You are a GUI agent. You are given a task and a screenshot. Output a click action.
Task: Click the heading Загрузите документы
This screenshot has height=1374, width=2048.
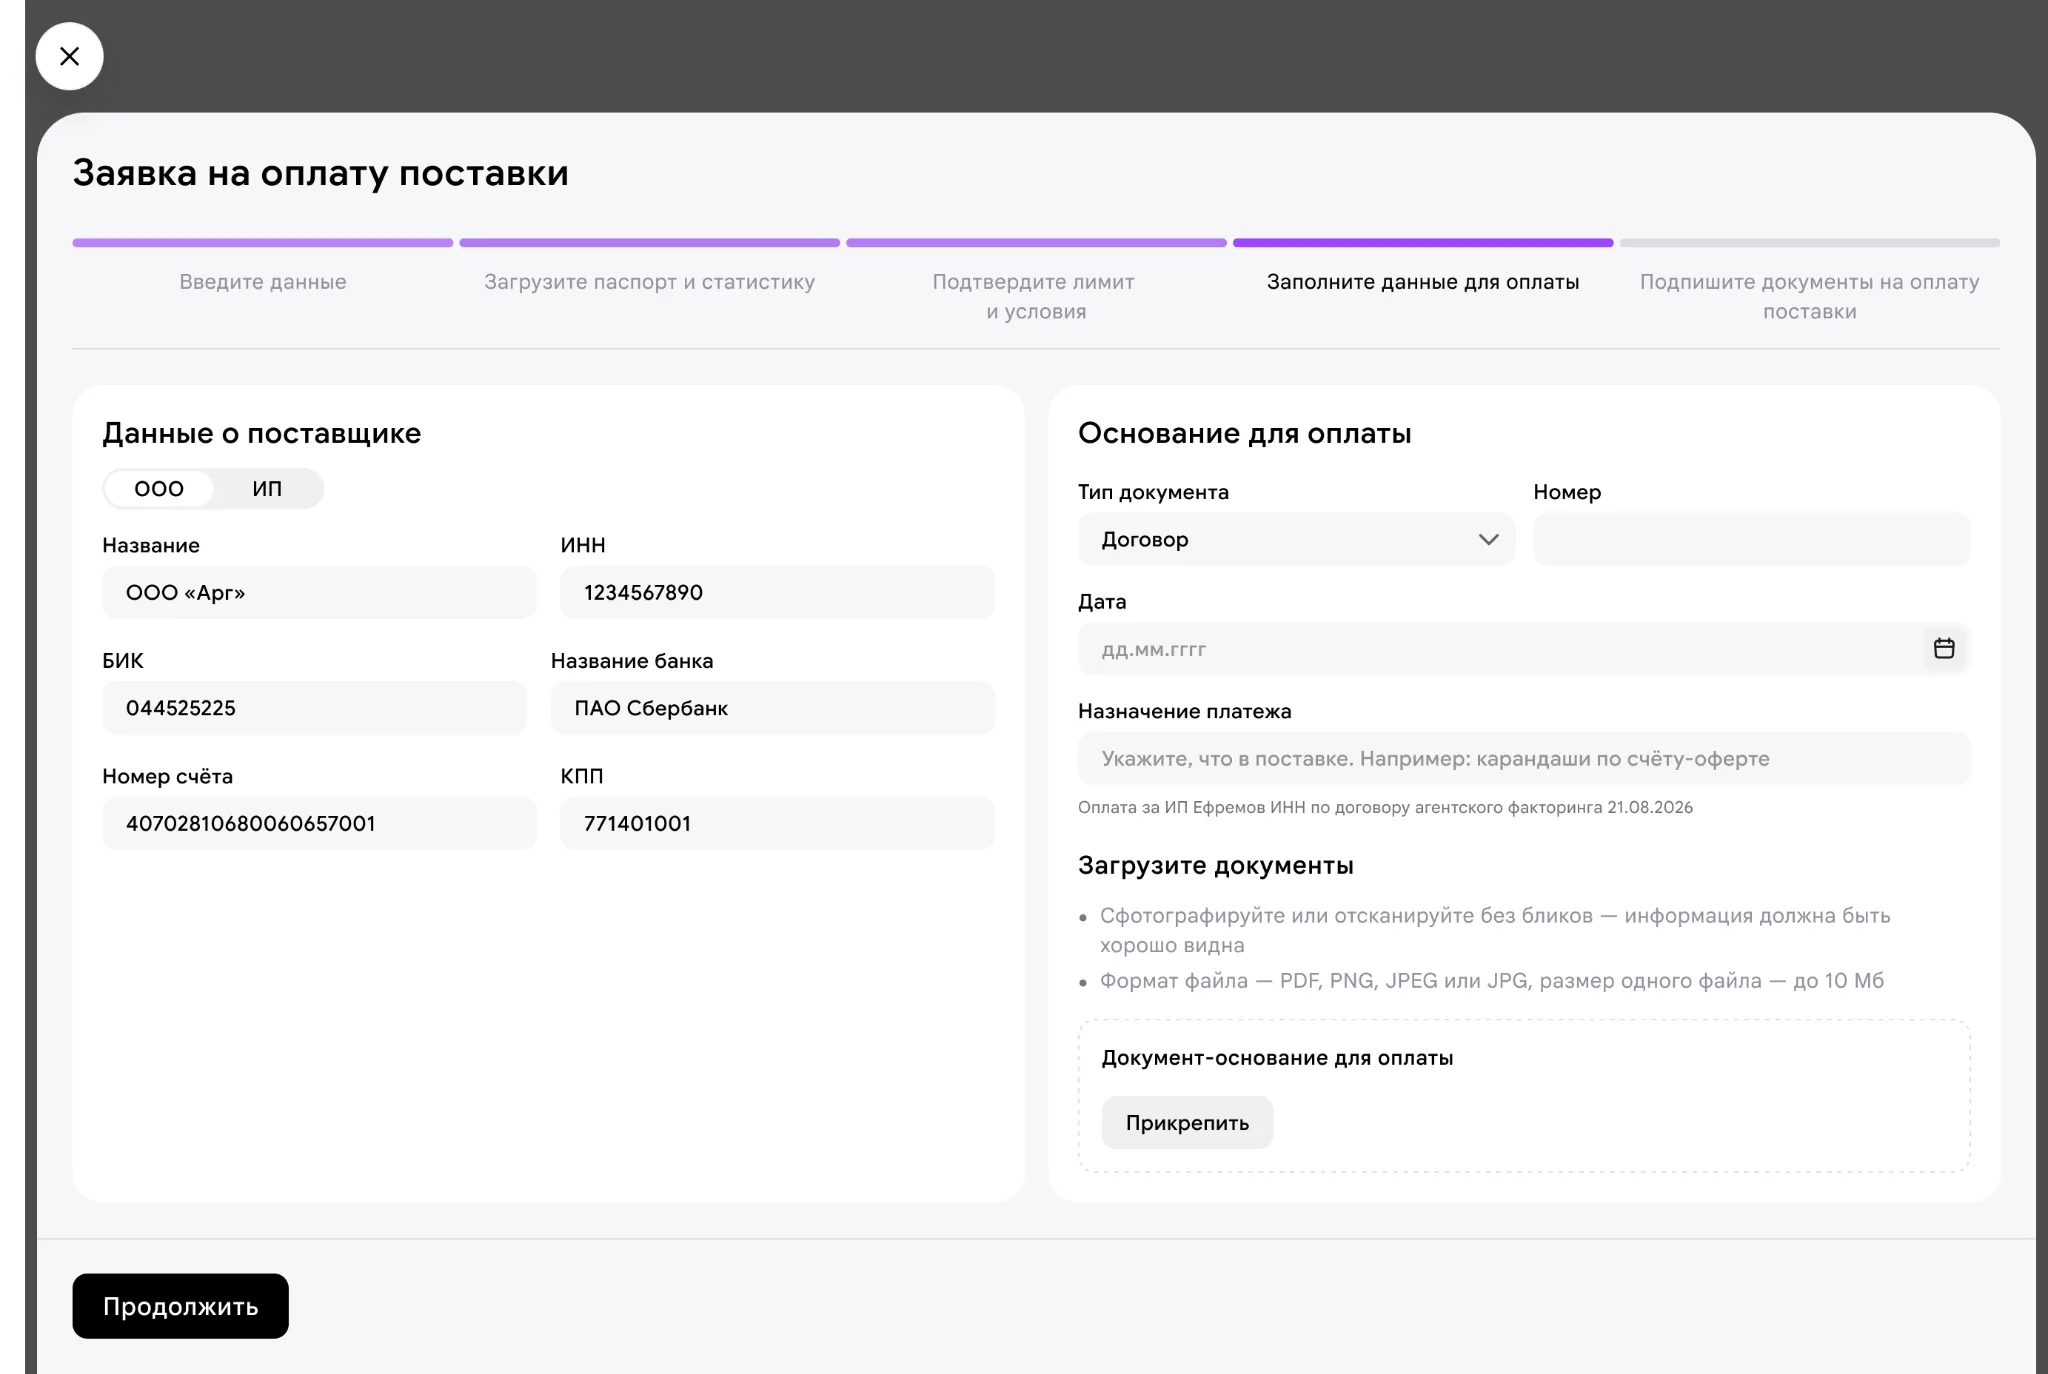[1216, 865]
